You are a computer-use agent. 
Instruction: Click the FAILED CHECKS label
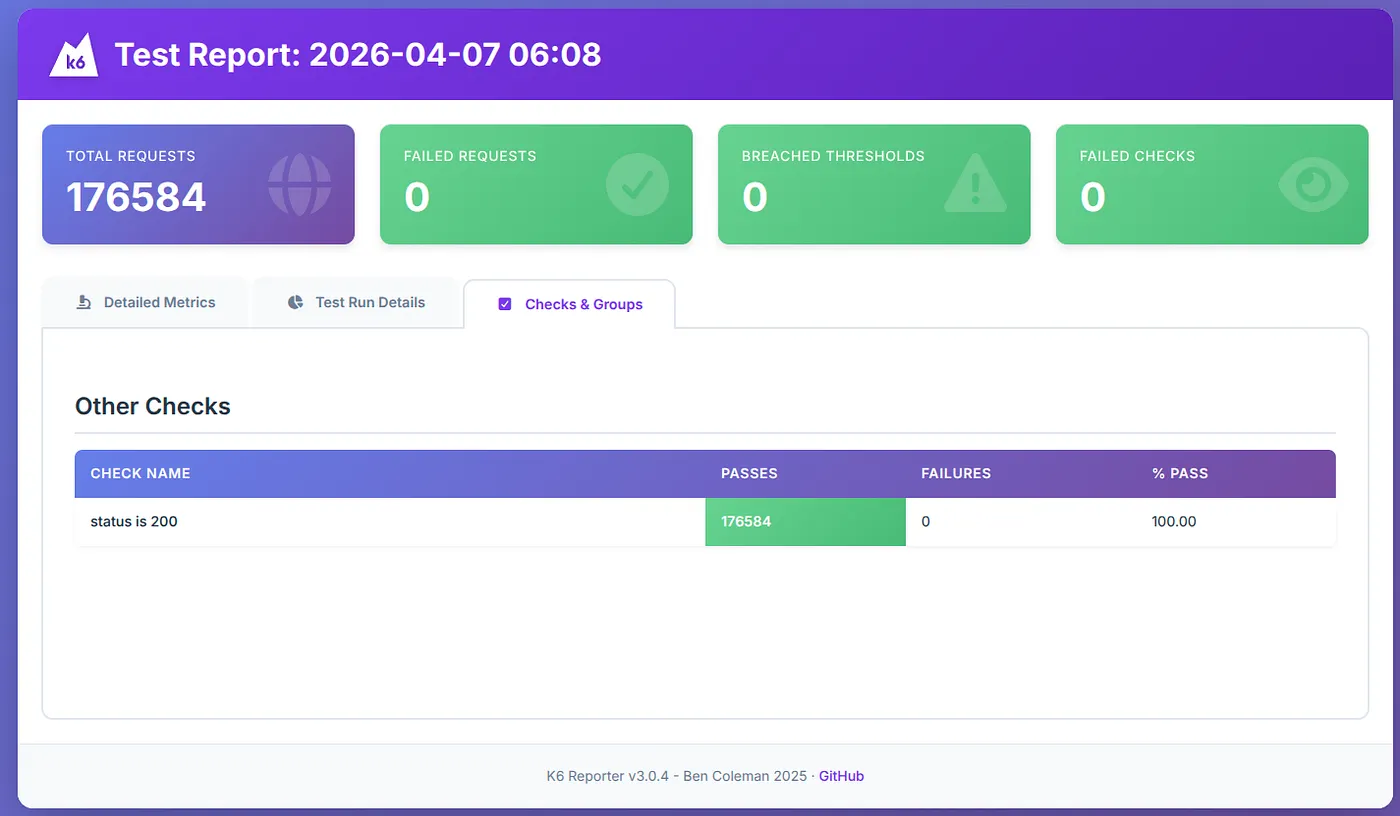coord(1137,156)
